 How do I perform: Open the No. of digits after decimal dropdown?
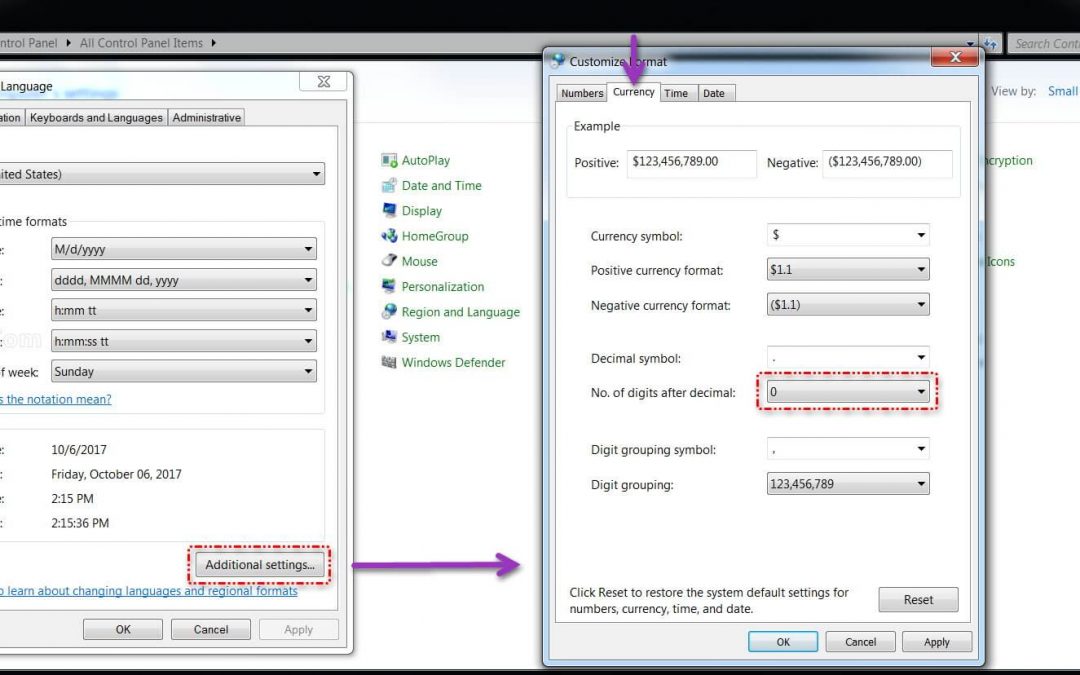point(847,393)
